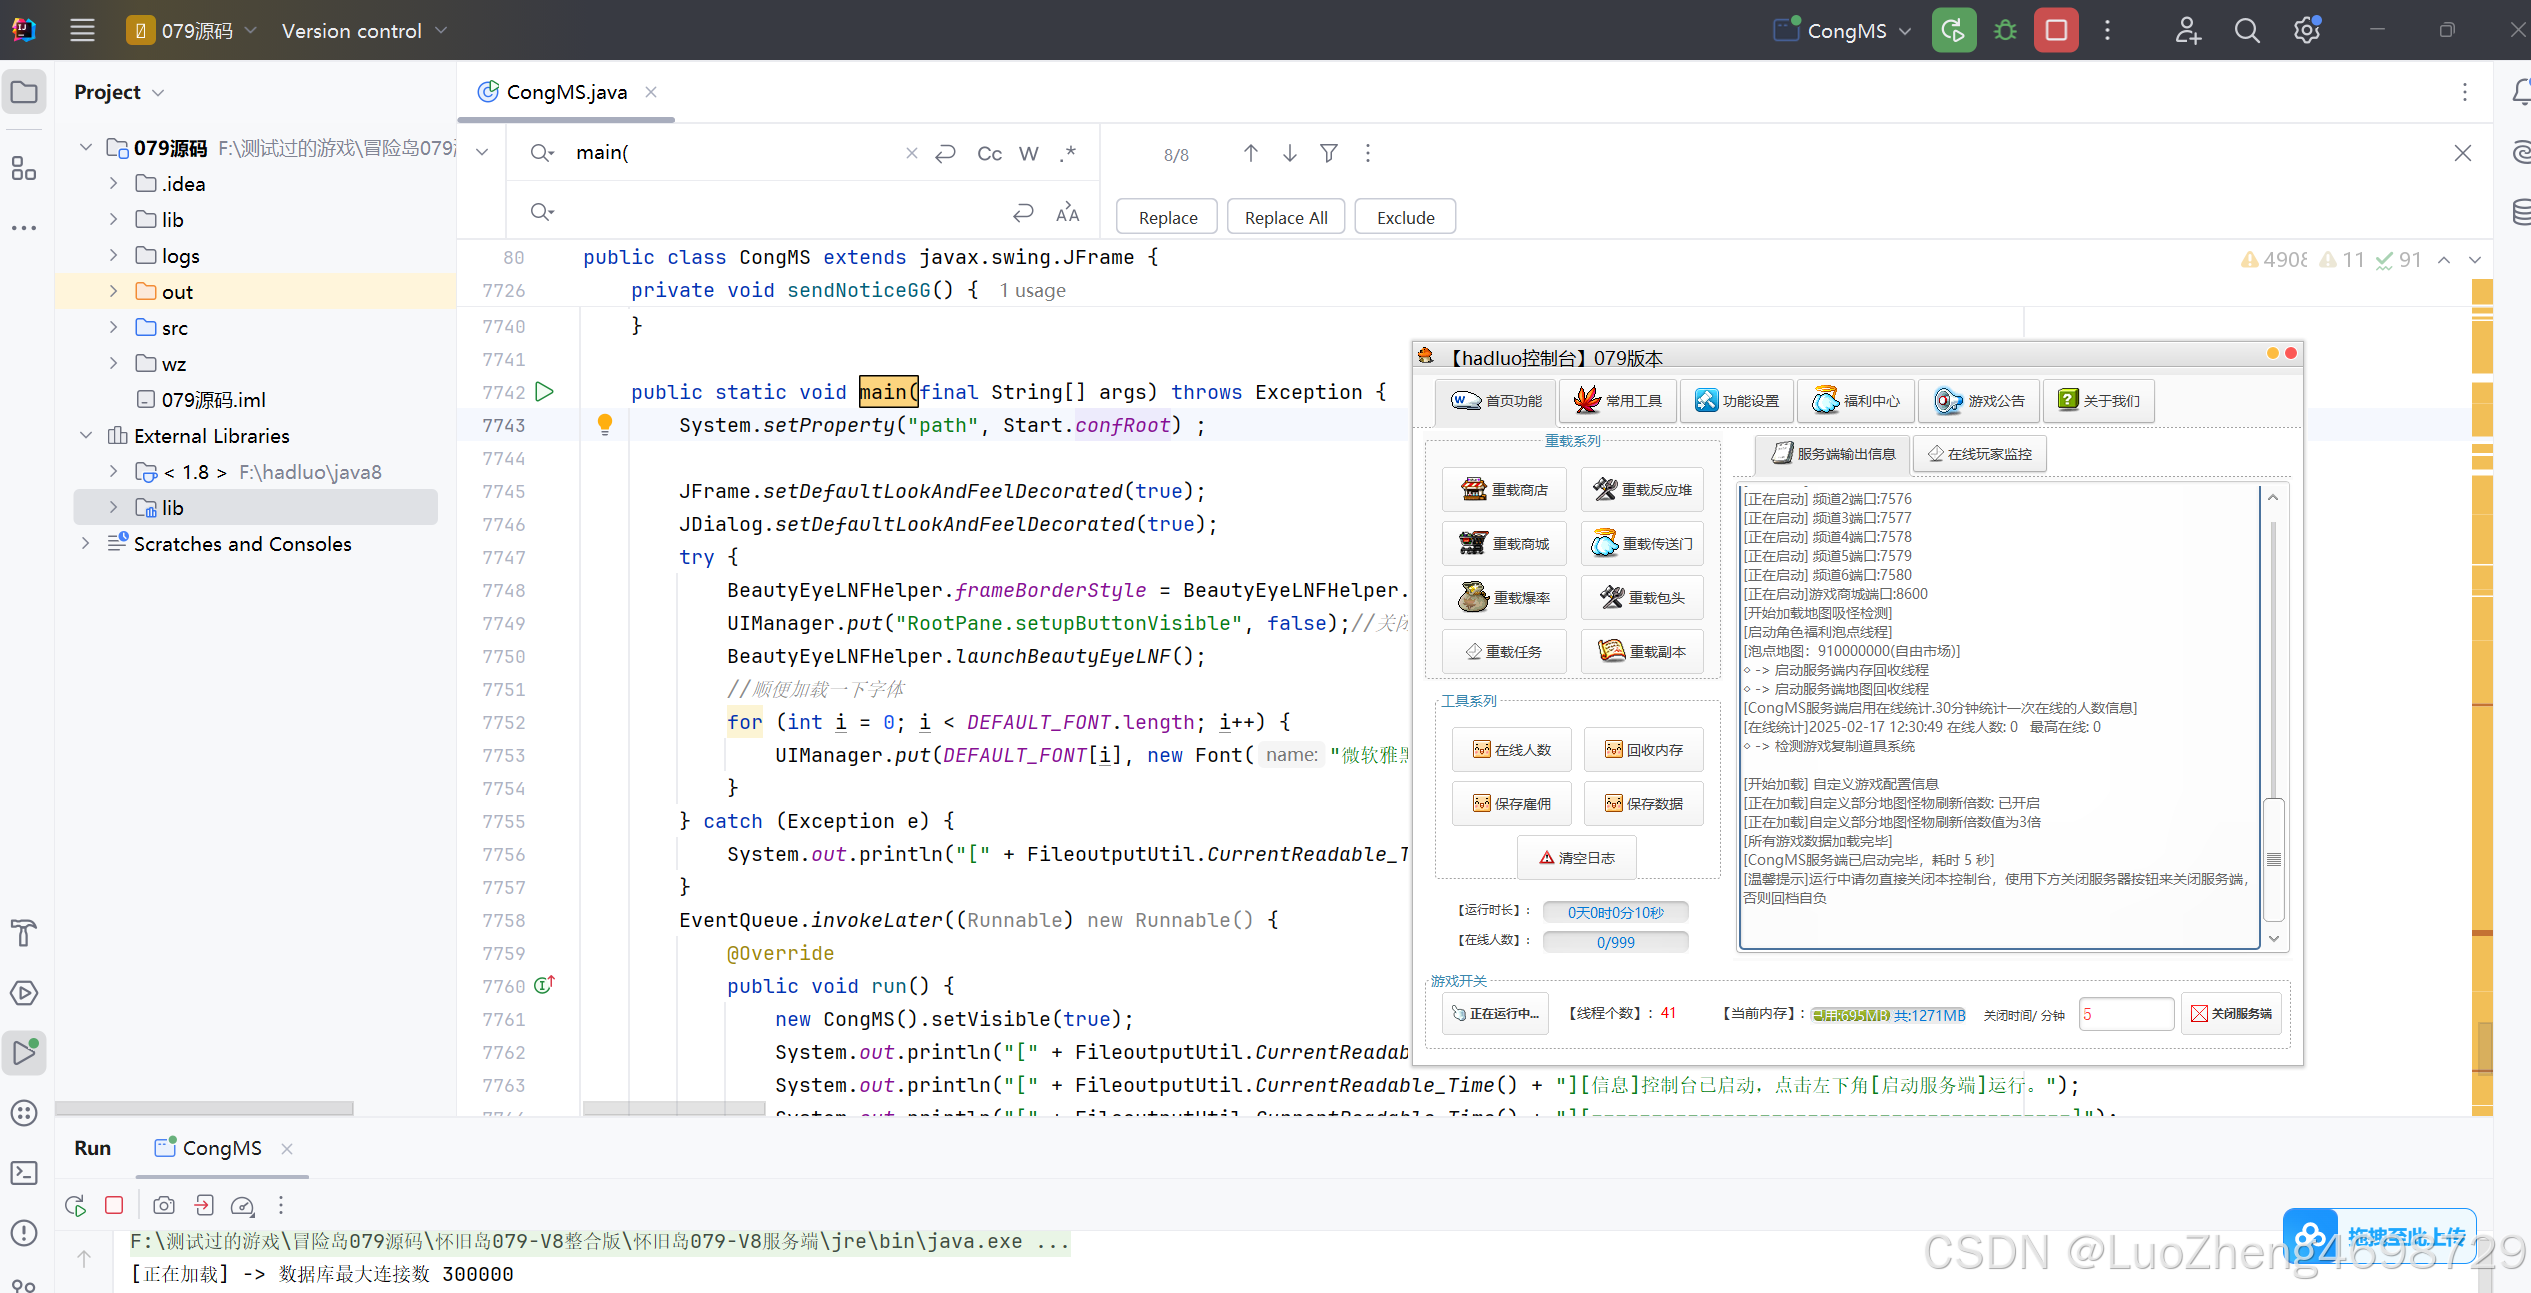The height and width of the screenshot is (1293, 2531).
Task: Click the shutdown minutes input field
Action: (x=2126, y=1014)
